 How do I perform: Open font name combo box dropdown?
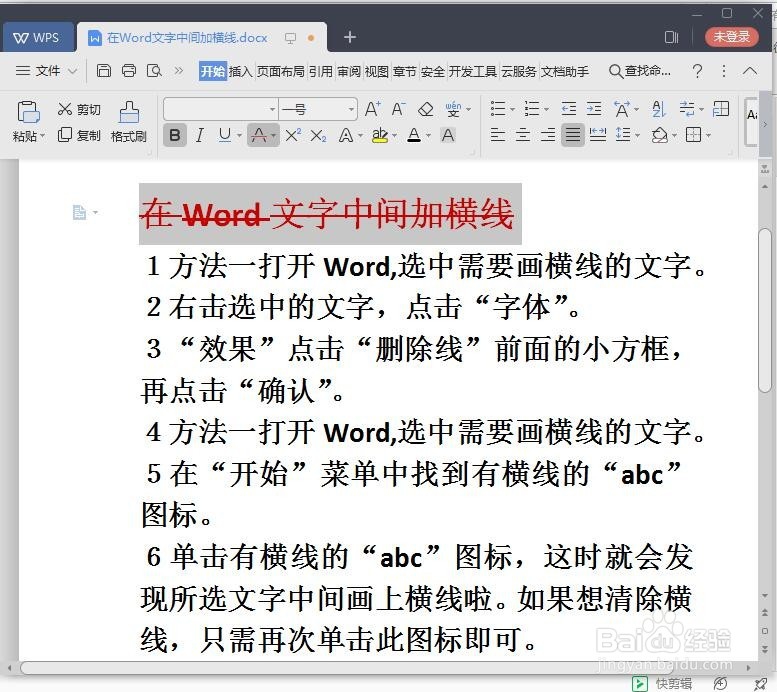coord(272,109)
